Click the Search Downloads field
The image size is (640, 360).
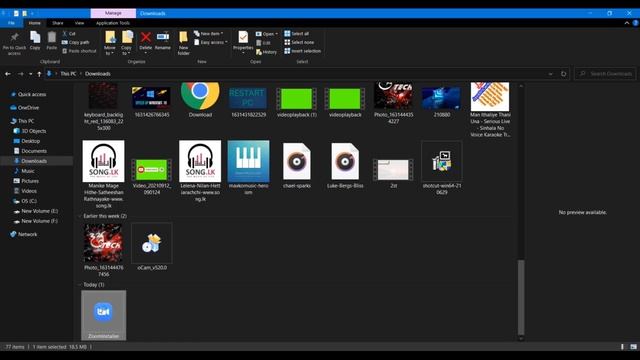pyautogui.click(x=605, y=74)
